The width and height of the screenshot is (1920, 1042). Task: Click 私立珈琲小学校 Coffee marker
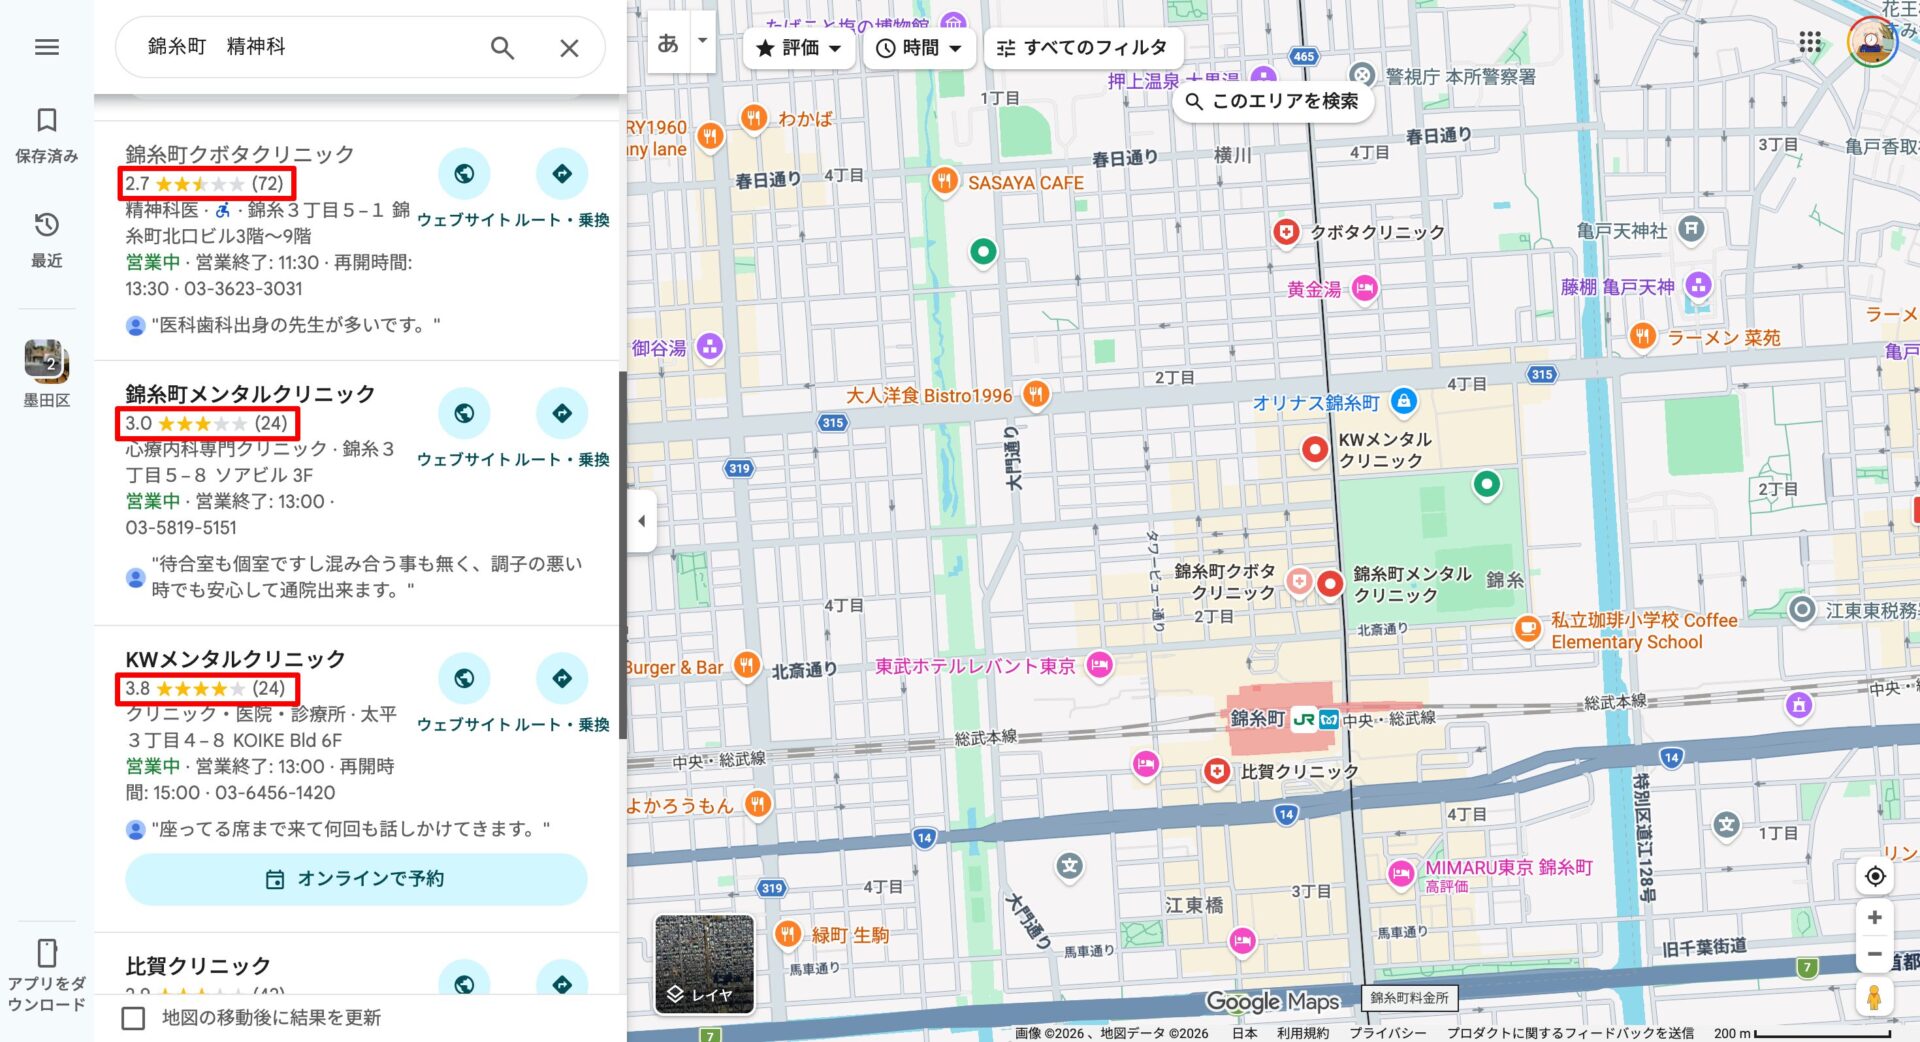1527,629
